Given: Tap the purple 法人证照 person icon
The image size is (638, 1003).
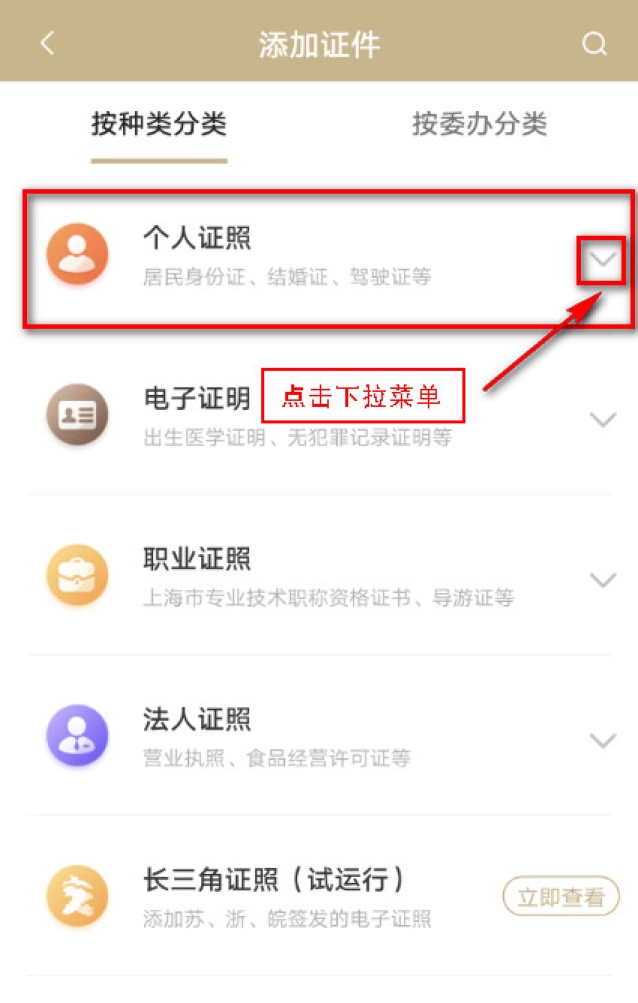Looking at the screenshot, I should click(x=77, y=736).
